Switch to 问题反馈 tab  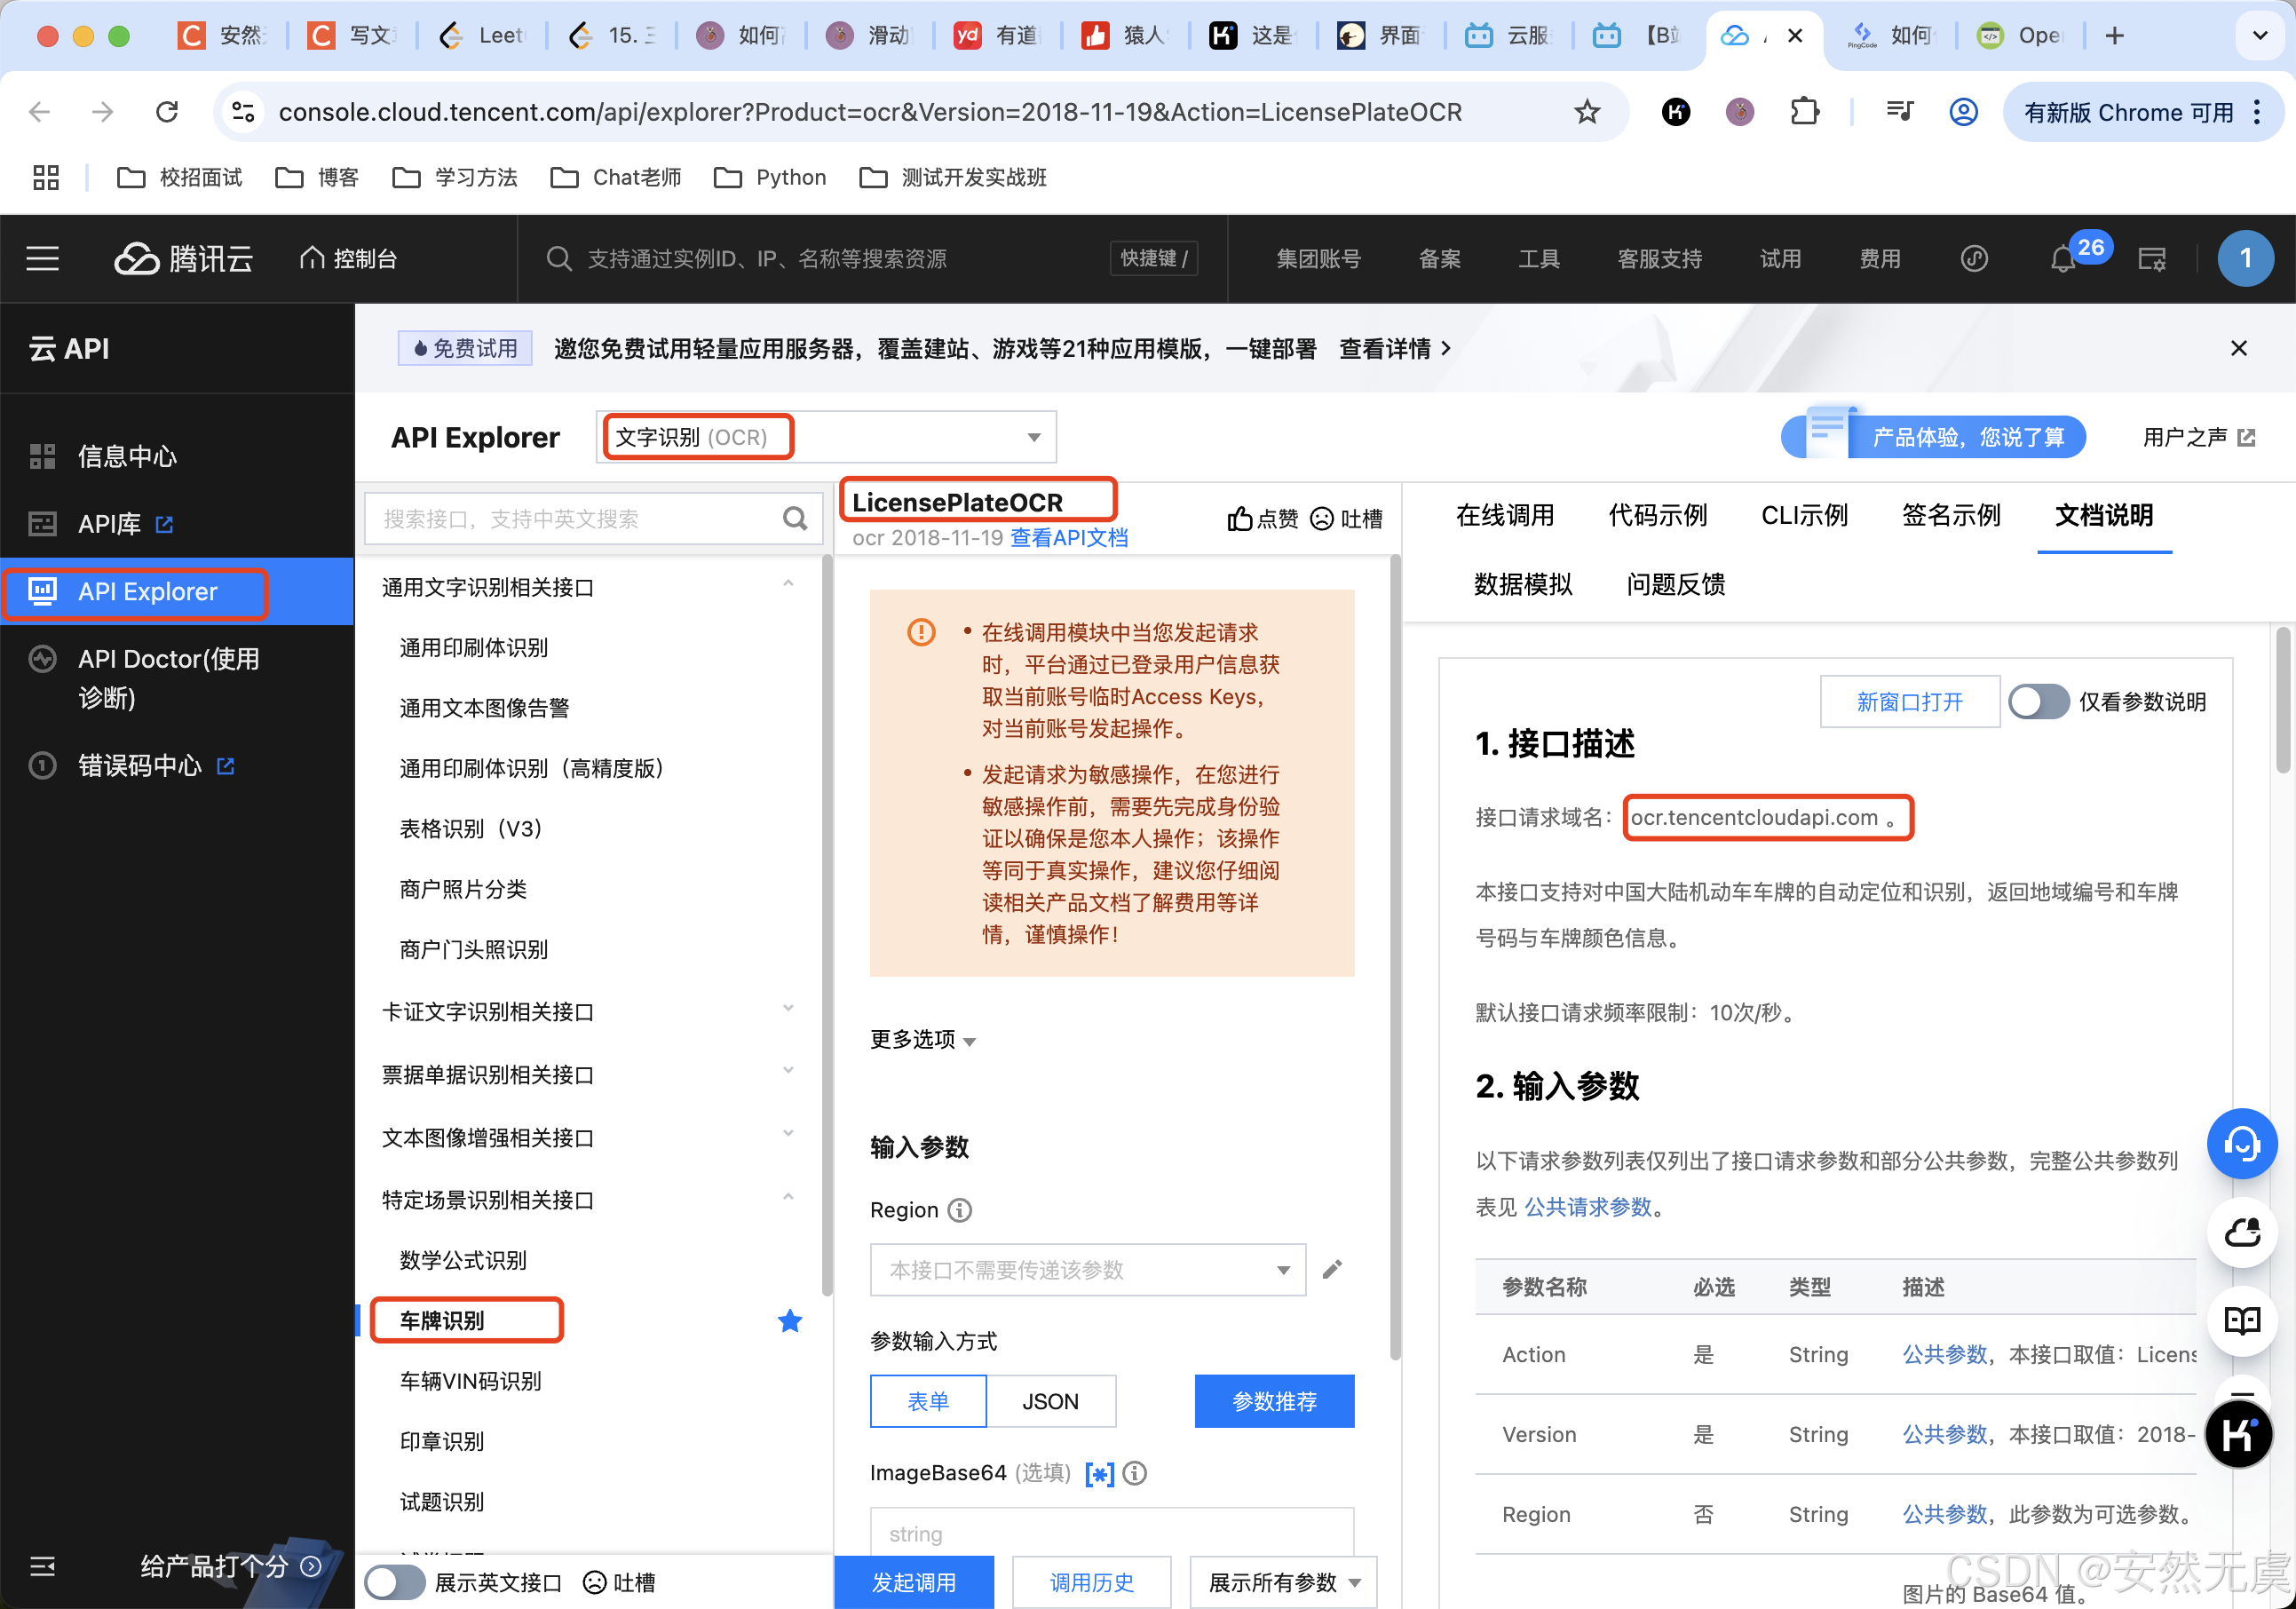pos(1676,585)
